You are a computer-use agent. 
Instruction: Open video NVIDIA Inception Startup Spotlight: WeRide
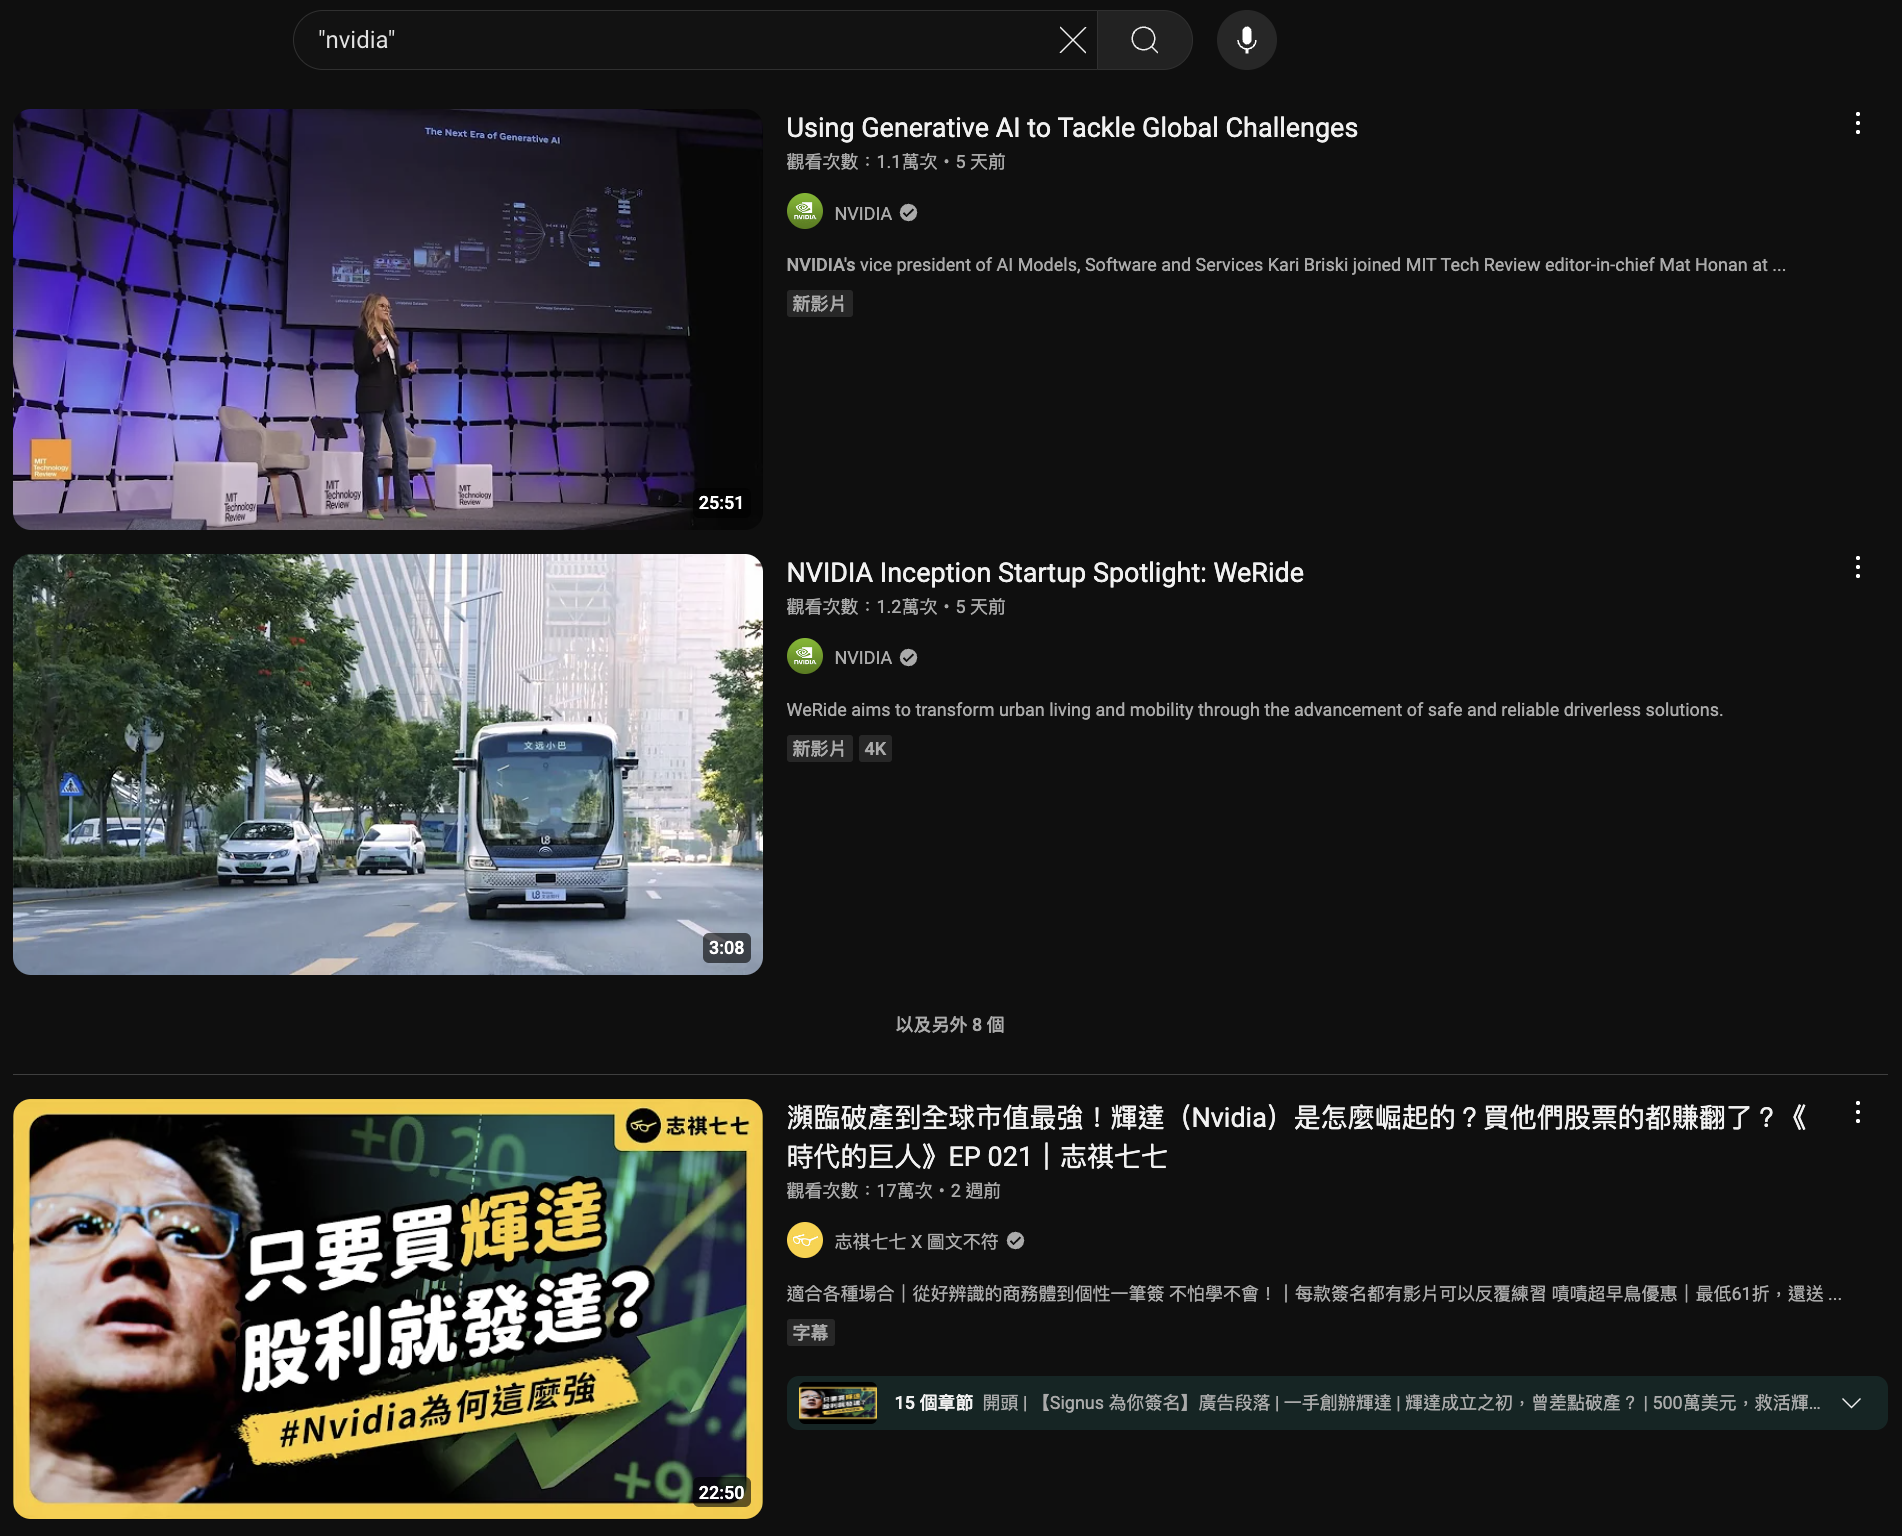pos(1045,573)
